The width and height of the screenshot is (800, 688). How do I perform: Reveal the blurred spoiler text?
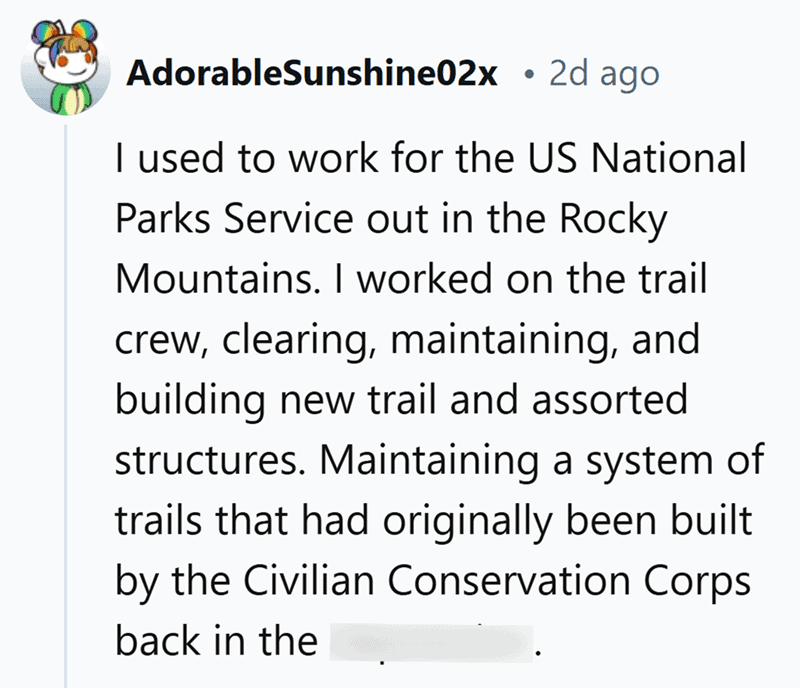pos(431,643)
